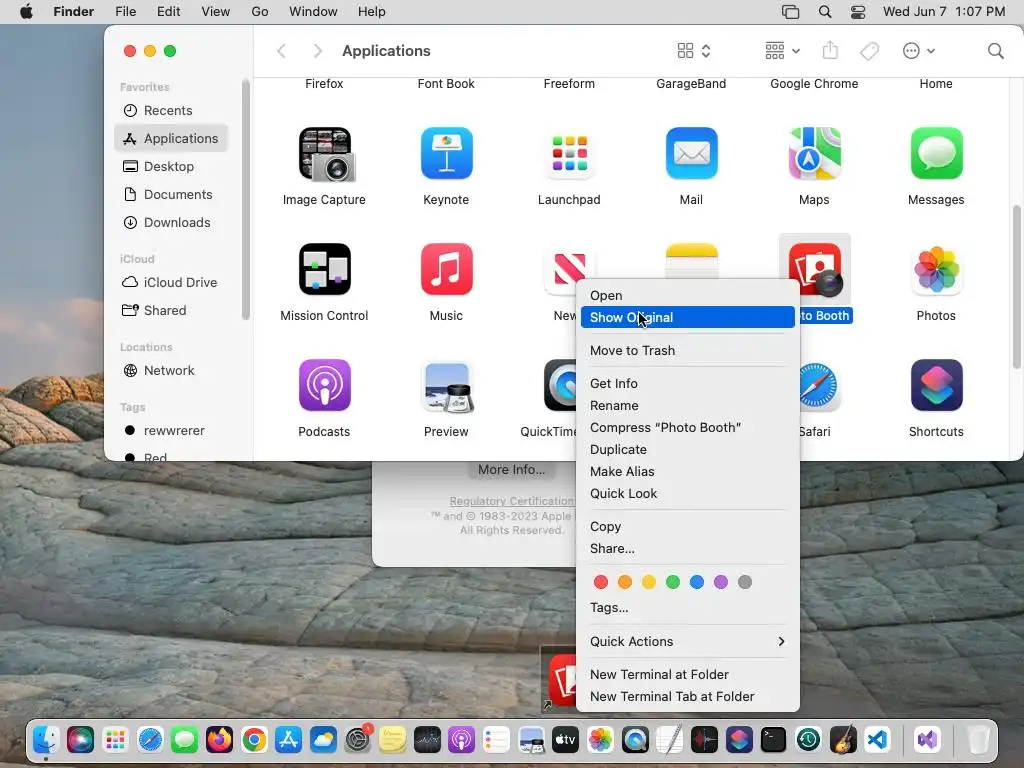1024x768 pixels.
Task: Expand the Quick Actions submenu
Action: (688, 641)
